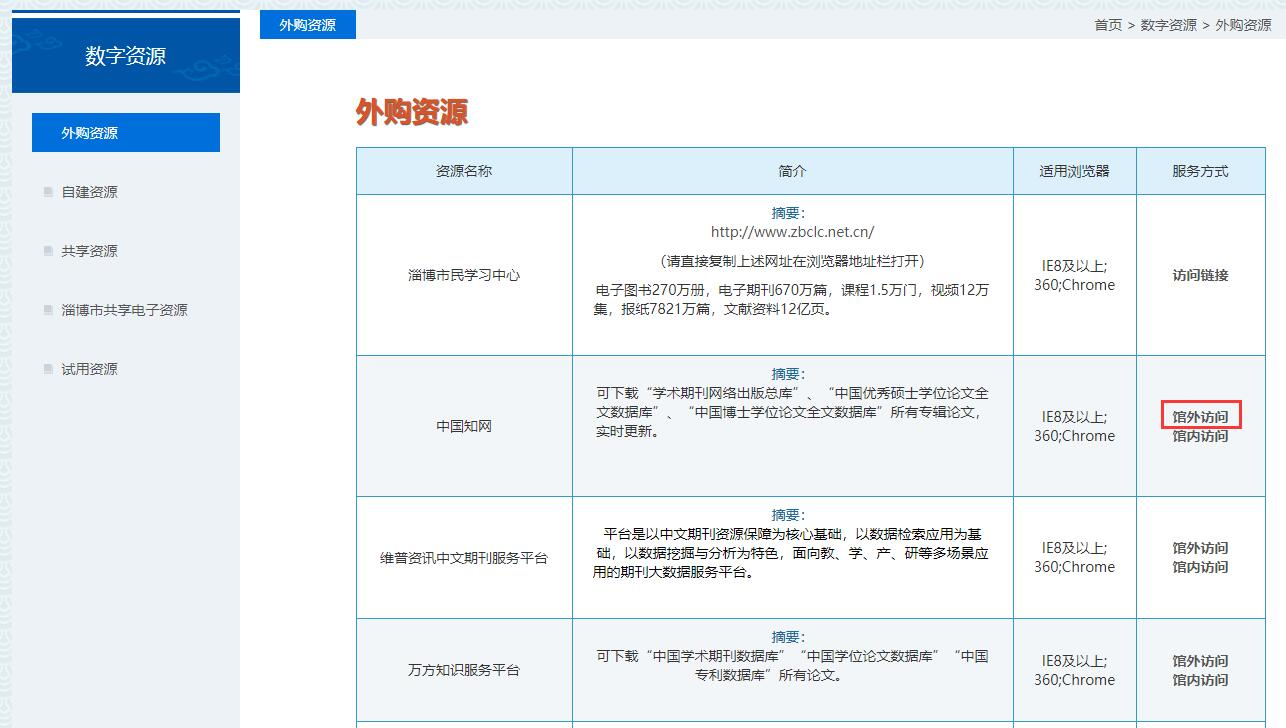Click the 数字资源 breadcrumb link
This screenshot has width=1286, height=728.
[1169, 25]
